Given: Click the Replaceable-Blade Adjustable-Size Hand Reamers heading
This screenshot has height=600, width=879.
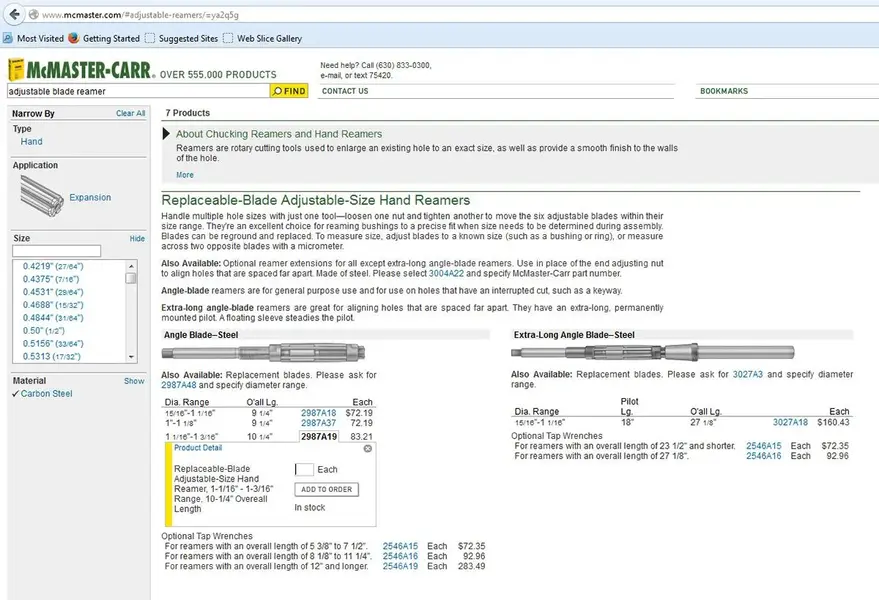Looking at the screenshot, I should tap(316, 200).
